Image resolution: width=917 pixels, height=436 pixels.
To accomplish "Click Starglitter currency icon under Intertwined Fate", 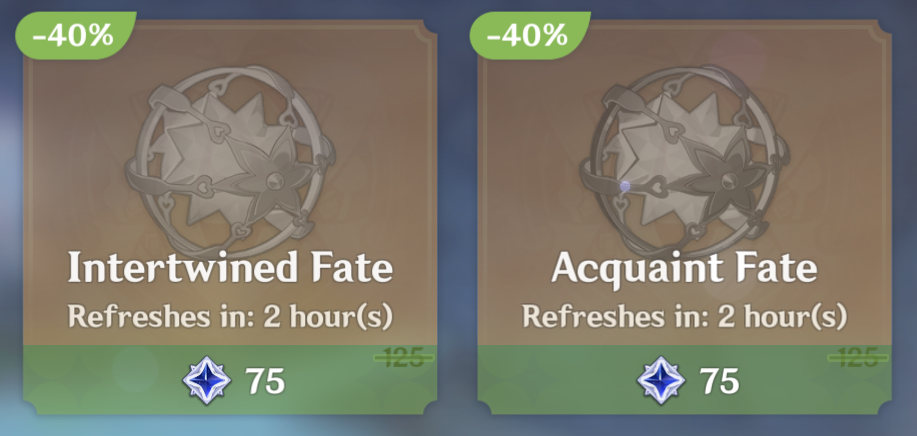I will point(206,381).
